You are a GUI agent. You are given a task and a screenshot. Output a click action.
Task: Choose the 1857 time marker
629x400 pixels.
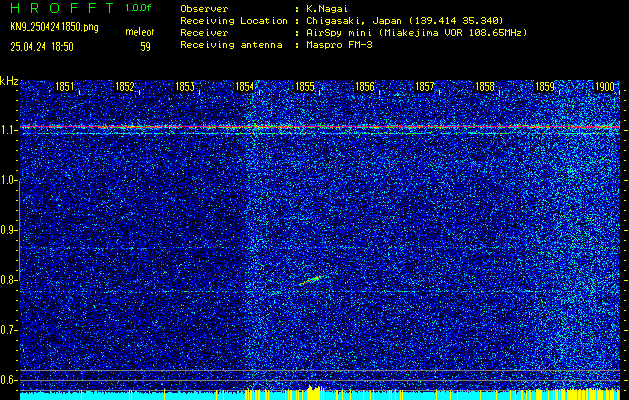[425, 87]
